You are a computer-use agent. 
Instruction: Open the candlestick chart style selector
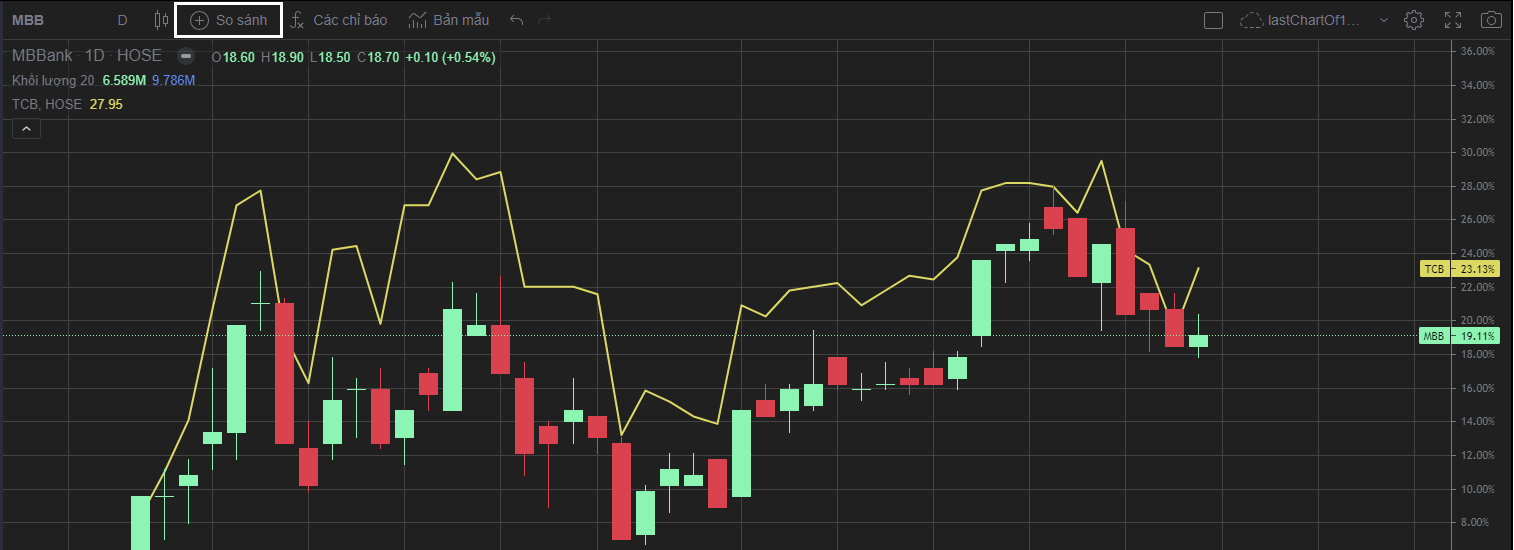pyautogui.click(x=162, y=20)
